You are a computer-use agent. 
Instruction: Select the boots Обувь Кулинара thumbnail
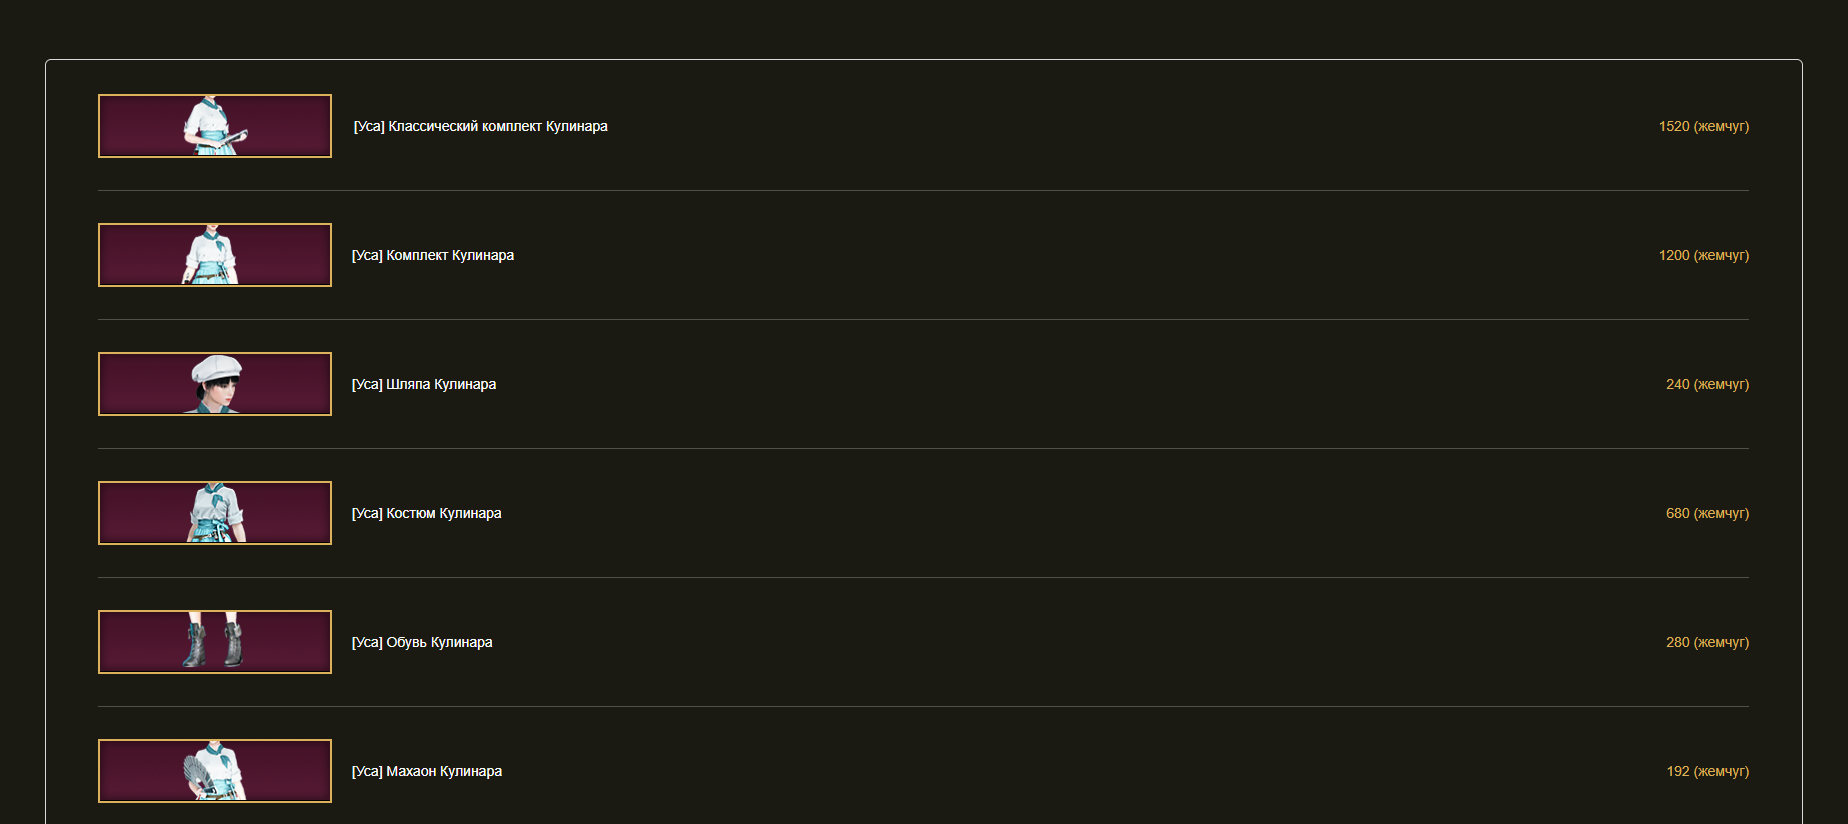215,642
